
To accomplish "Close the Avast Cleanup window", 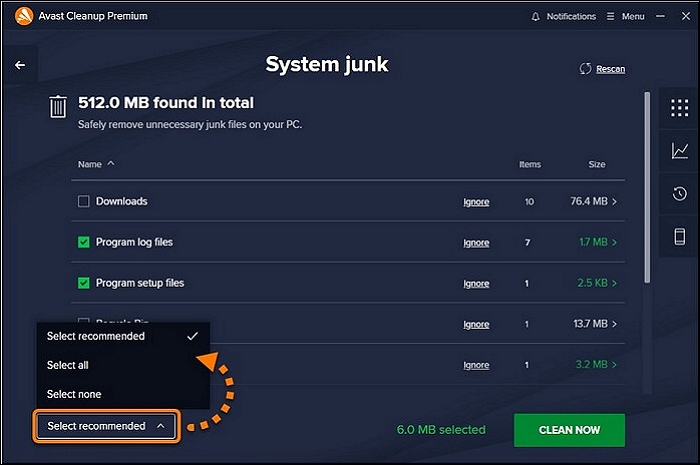I will click(x=686, y=16).
